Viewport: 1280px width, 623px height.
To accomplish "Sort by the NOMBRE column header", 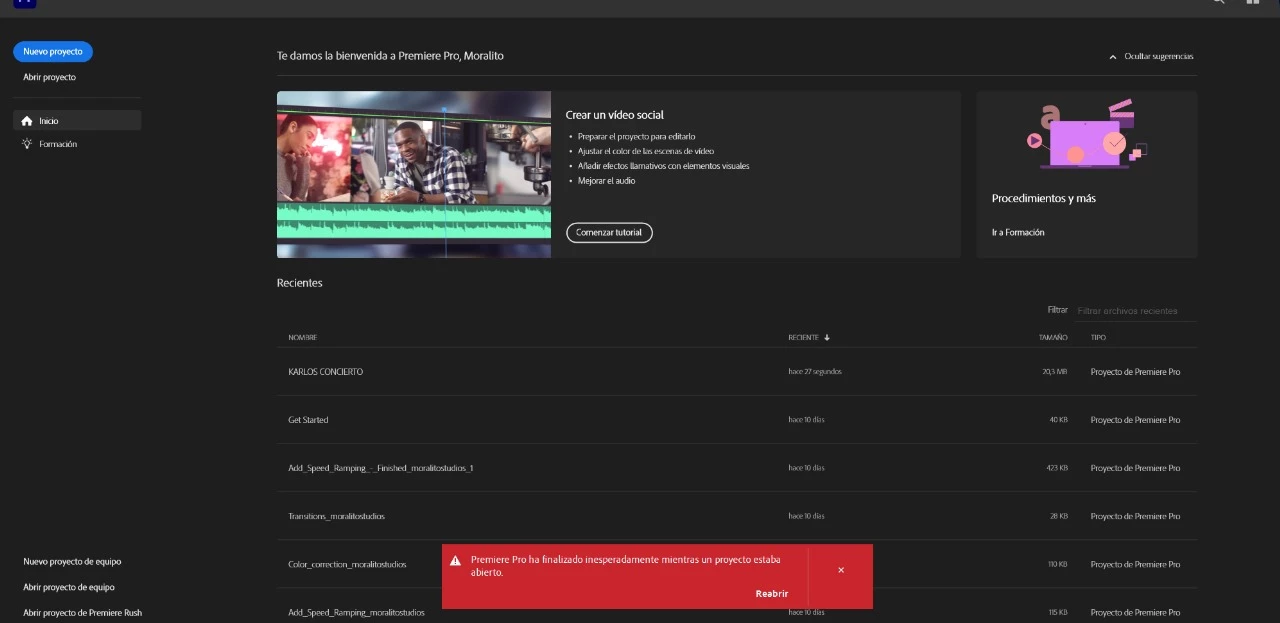I will click(x=303, y=338).
